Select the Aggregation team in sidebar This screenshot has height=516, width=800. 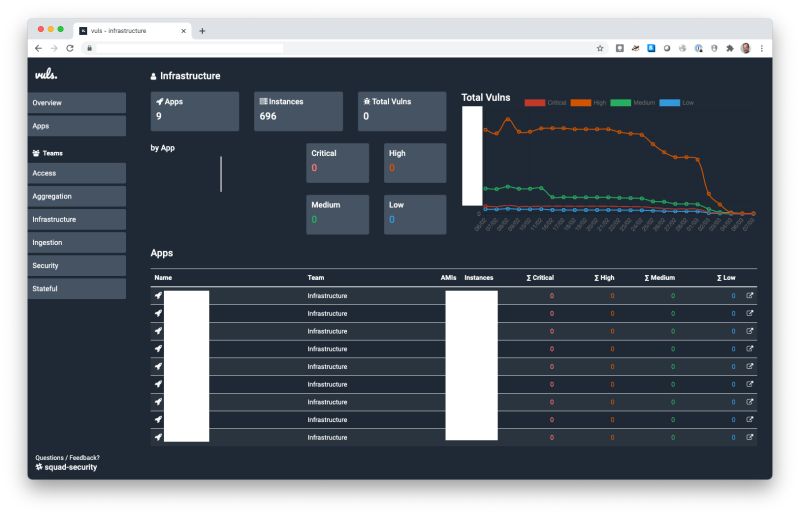click(x=77, y=196)
